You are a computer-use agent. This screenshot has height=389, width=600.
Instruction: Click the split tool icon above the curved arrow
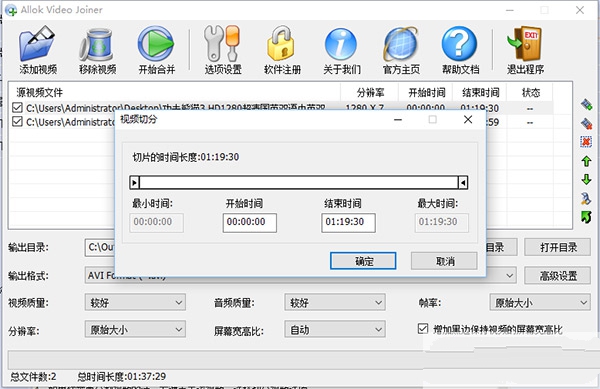click(x=586, y=199)
